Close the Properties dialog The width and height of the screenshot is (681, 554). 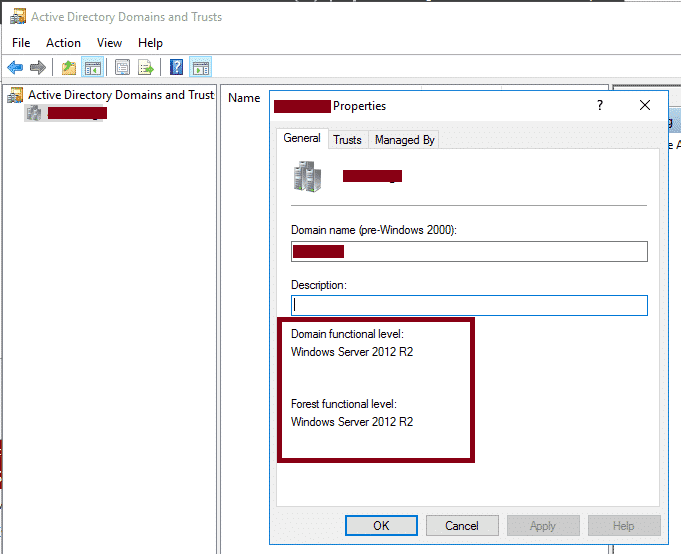coord(645,105)
